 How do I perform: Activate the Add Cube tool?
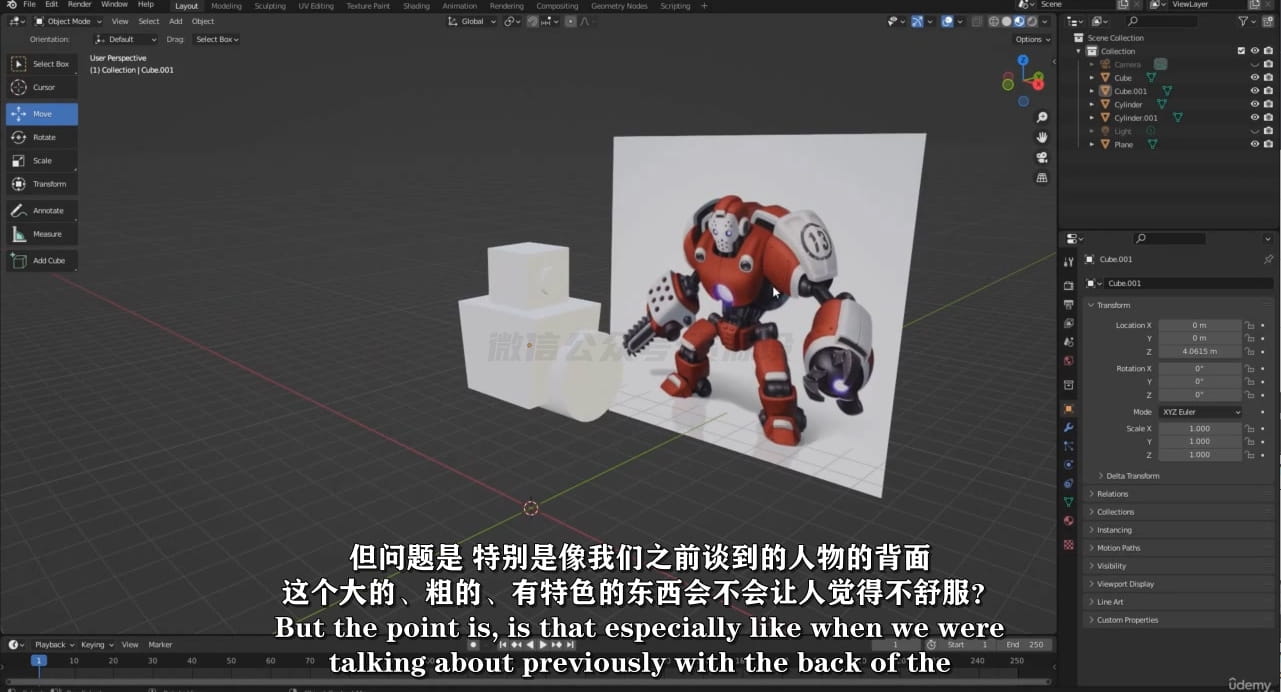42,261
